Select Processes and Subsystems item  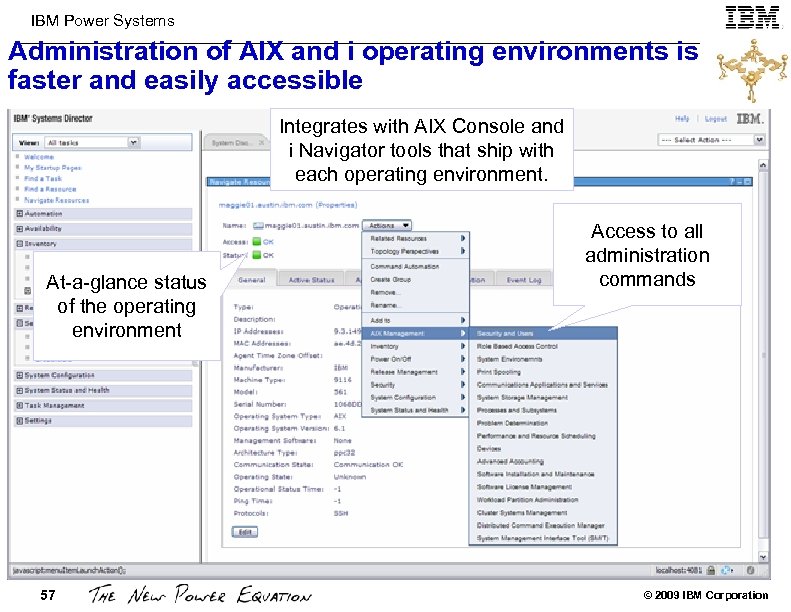[543, 410]
